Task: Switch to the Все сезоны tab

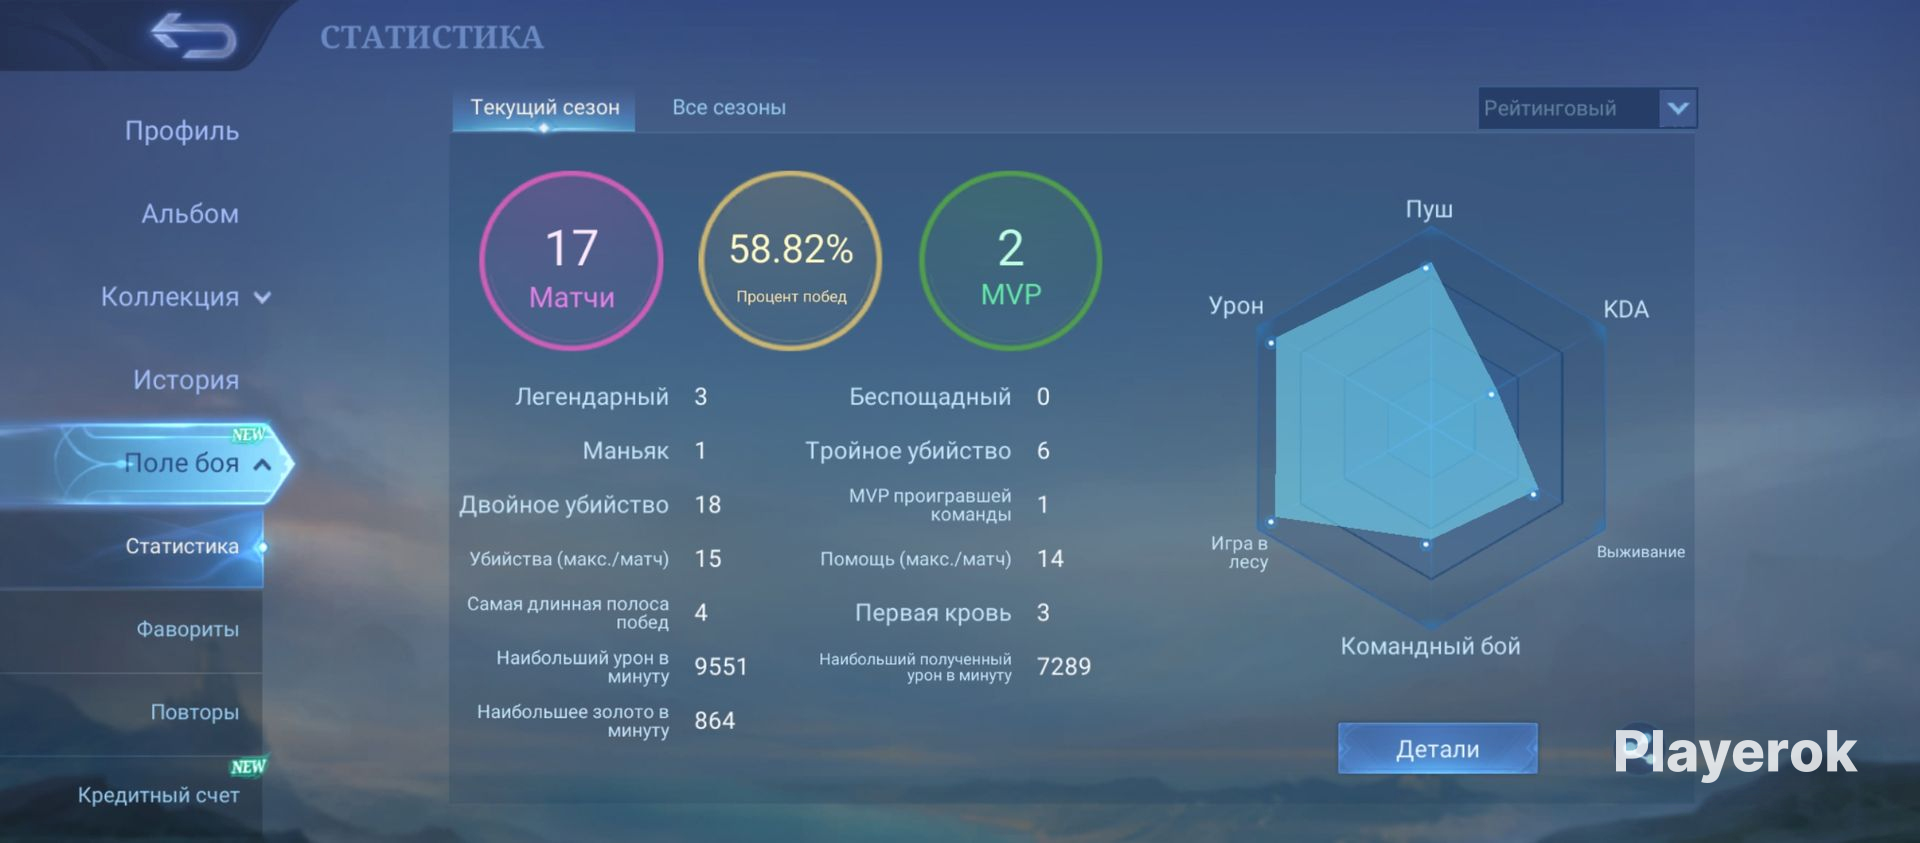Action: [x=729, y=108]
